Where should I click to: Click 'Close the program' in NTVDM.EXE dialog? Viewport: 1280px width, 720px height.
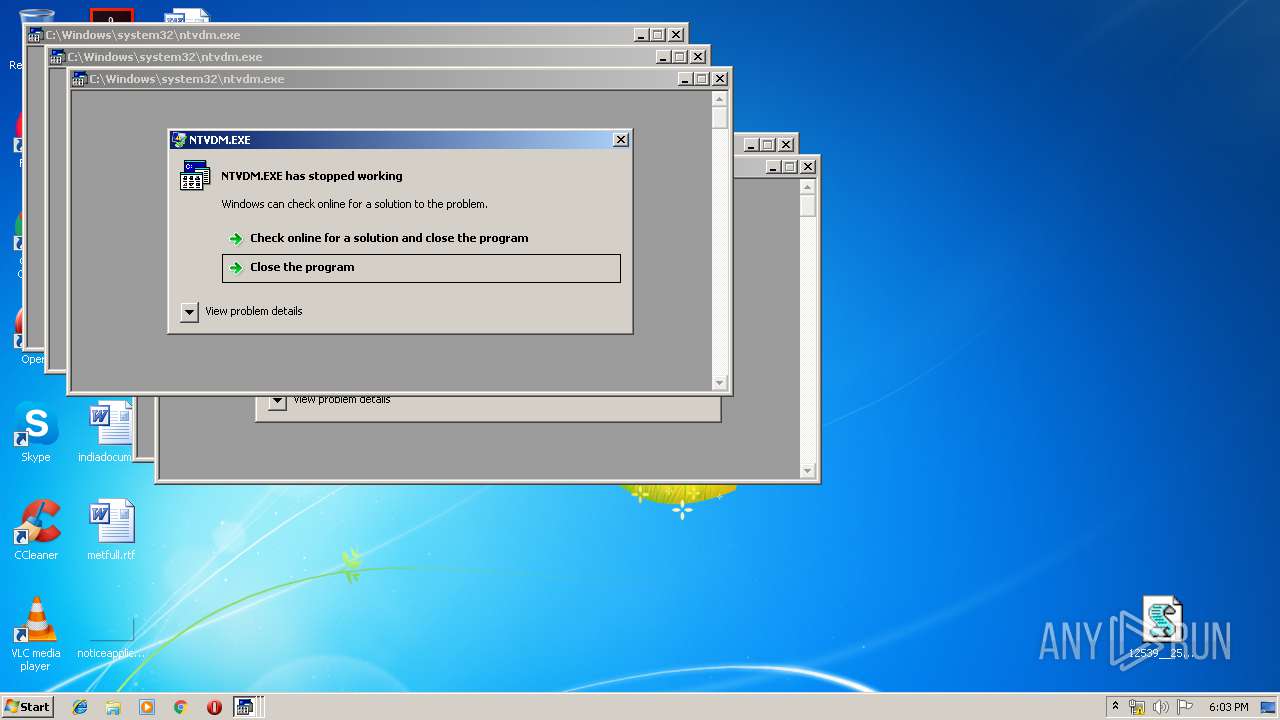(421, 268)
